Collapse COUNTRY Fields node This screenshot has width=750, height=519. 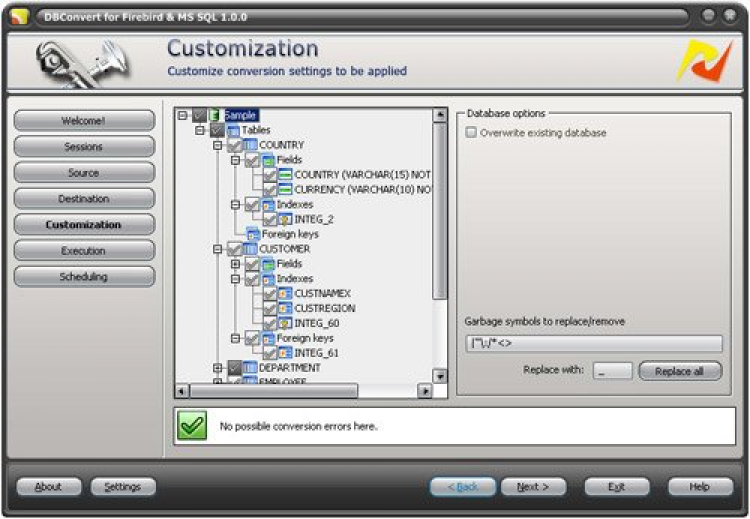tap(235, 160)
